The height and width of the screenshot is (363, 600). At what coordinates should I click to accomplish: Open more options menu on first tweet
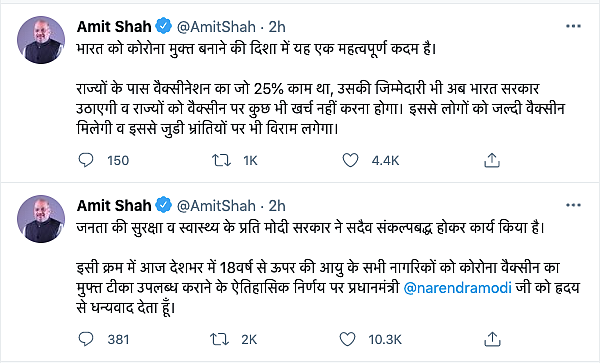coord(573,26)
